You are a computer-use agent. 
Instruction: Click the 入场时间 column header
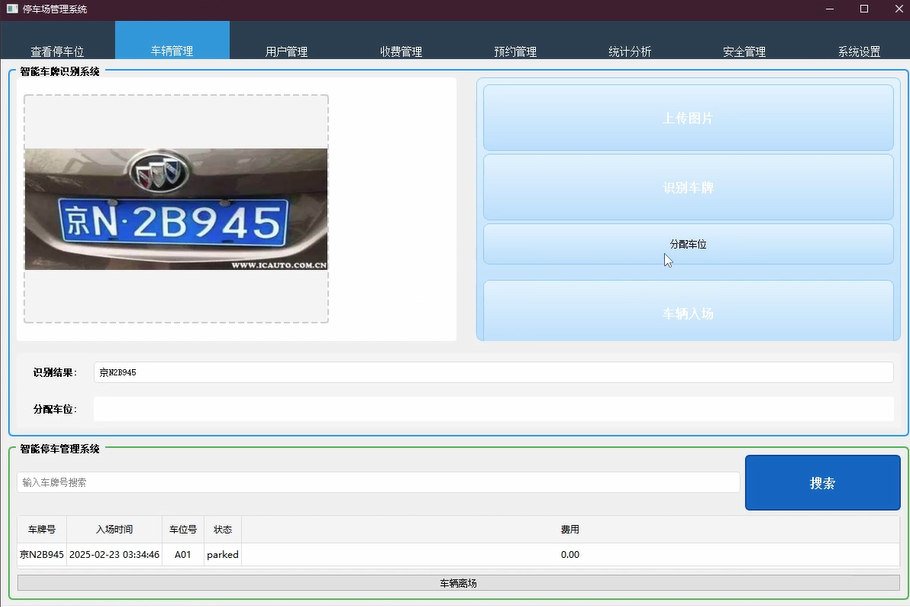coord(114,529)
